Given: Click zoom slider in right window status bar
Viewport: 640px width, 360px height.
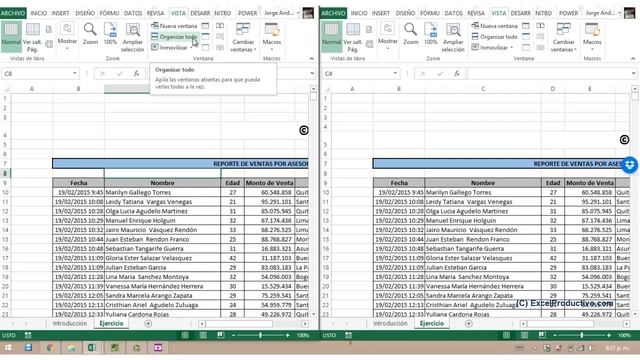Looking at the screenshot, I should (581, 335).
